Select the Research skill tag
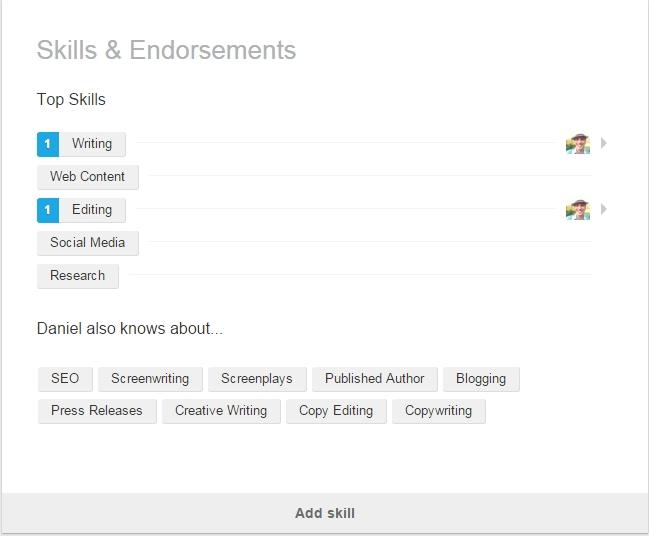Image resolution: width=649 pixels, height=536 pixels. (78, 276)
